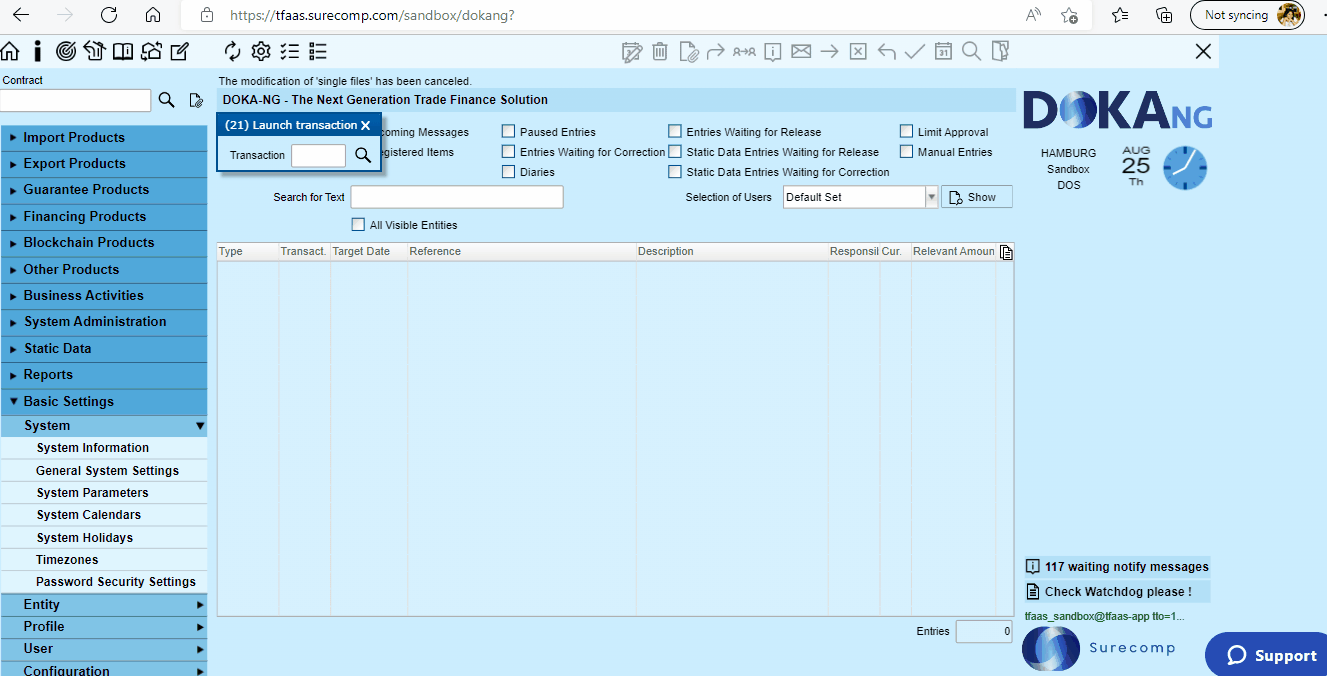The width and height of the screenshot is (1327, 676).
Task: Click the search icon in Launch transaction
Action: (363, 155)
